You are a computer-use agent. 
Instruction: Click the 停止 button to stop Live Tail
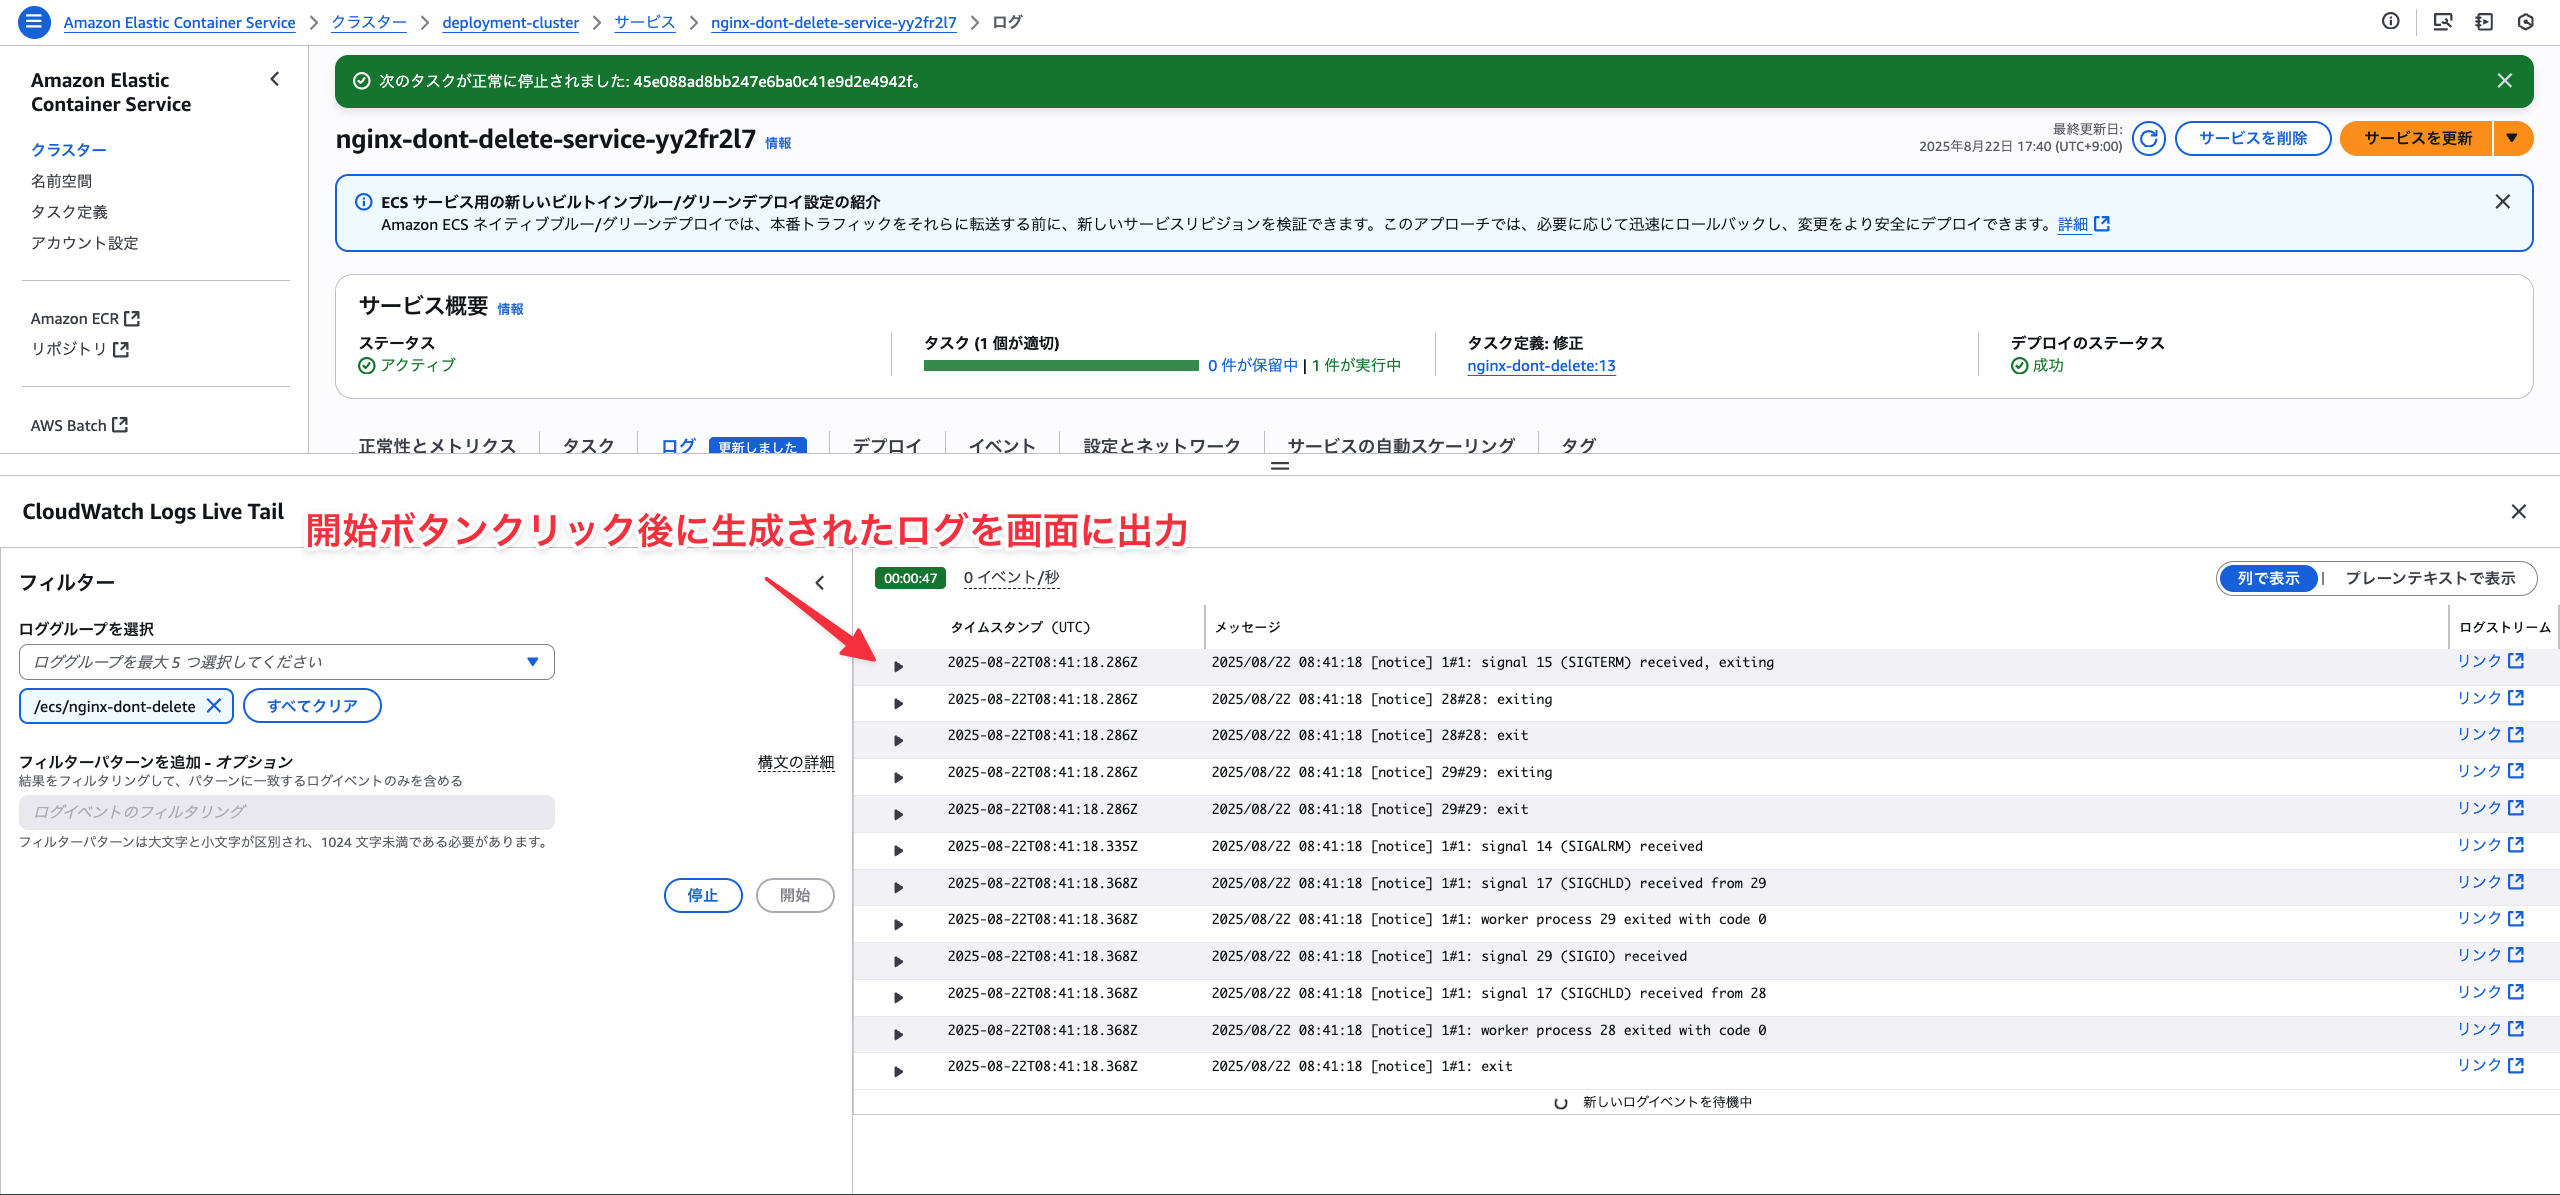tap(703, 895)
